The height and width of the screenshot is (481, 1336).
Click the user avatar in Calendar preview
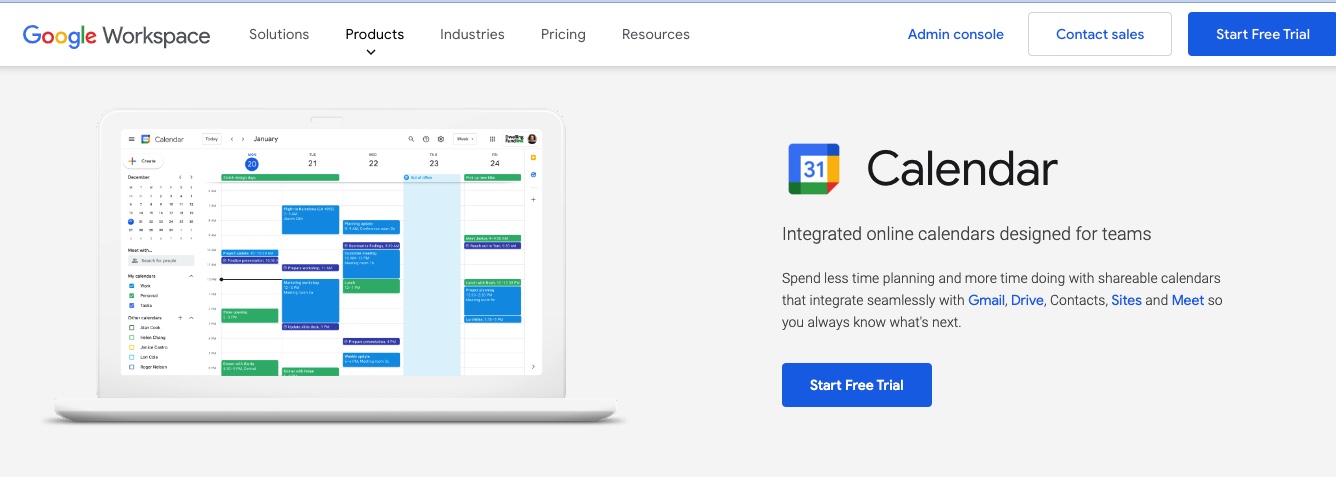tap(532, 139)
